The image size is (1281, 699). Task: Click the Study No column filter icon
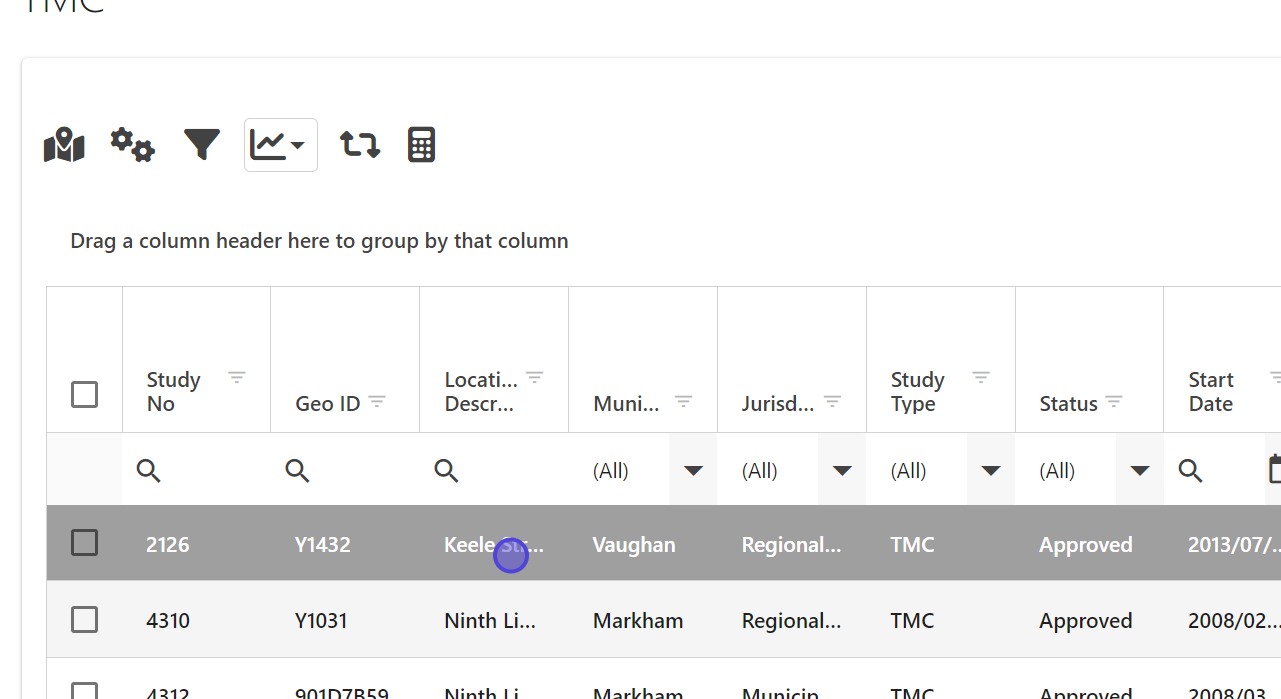236,377
